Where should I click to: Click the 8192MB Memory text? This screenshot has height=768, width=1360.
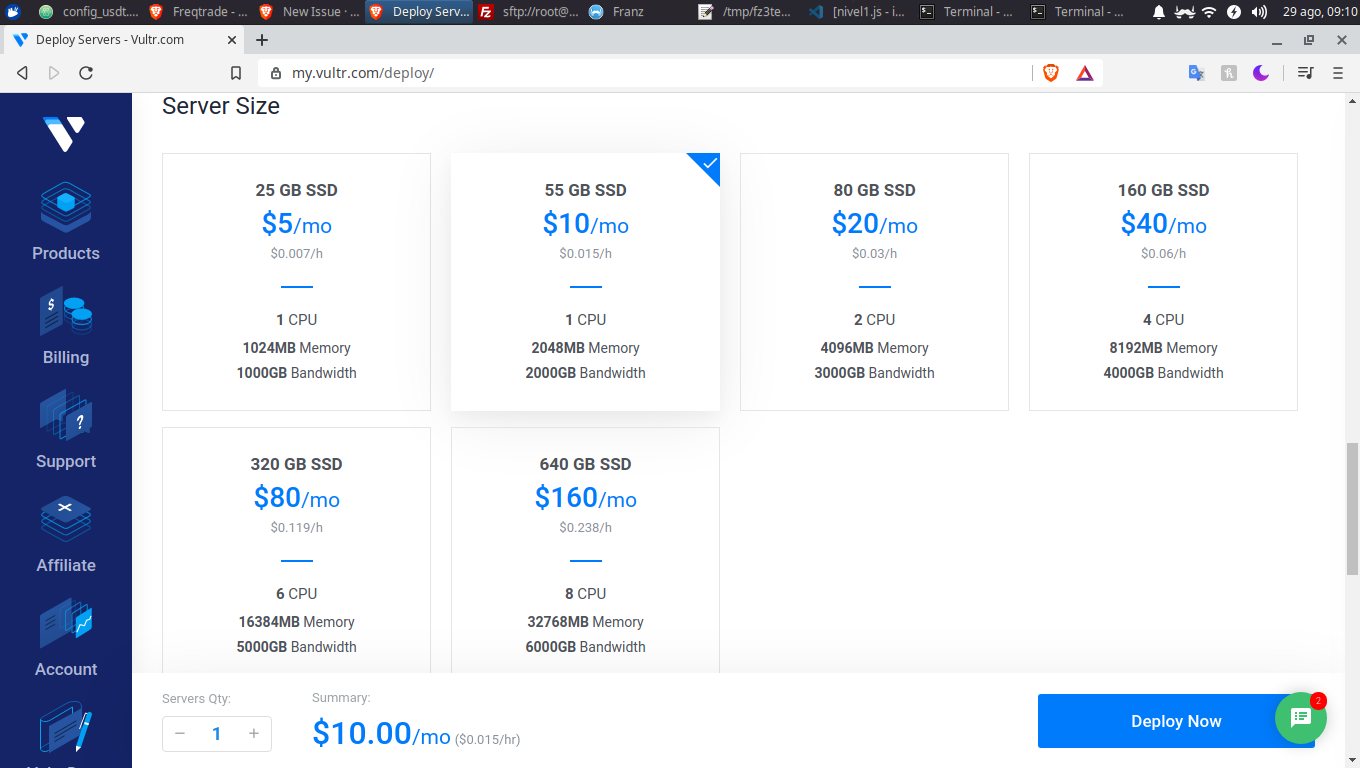[x=1163, y=348]
